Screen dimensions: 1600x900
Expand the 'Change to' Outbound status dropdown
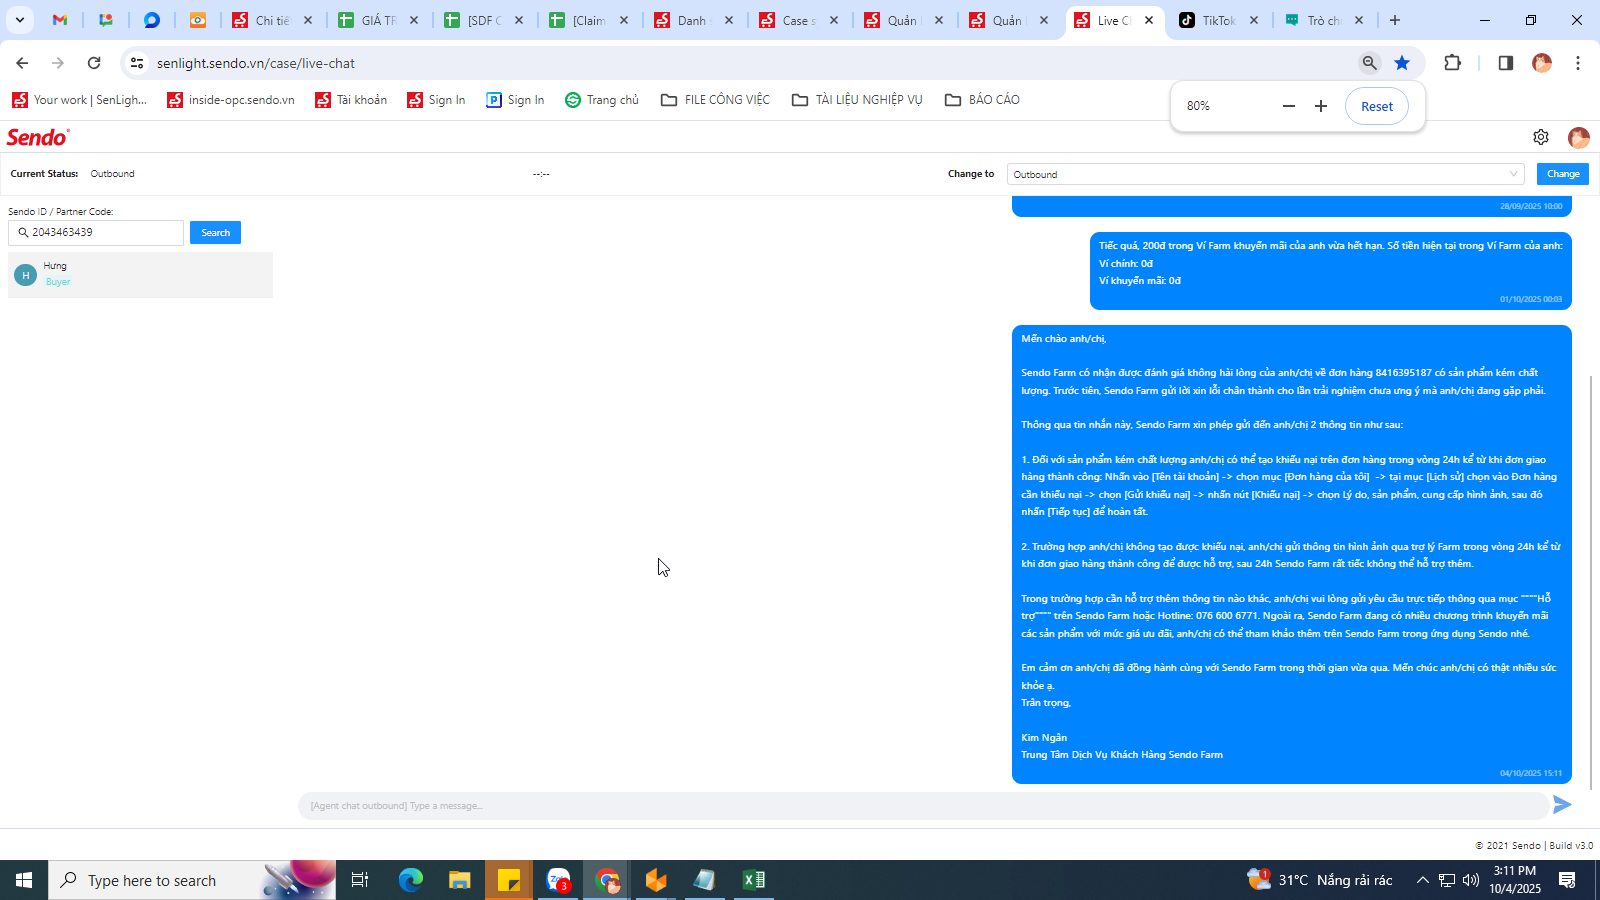coord(1265,174)
